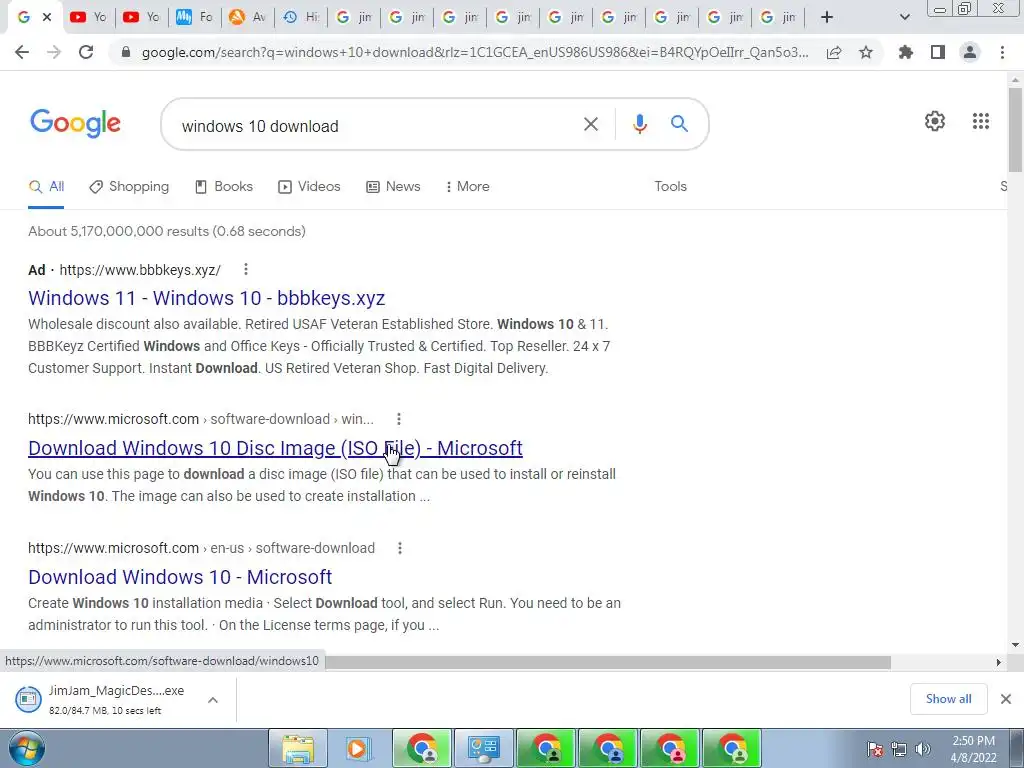This screenshot has height=768, width=1024.
Task: Open Download Windows 10 - Microsoft link
Action: (180, 577)
